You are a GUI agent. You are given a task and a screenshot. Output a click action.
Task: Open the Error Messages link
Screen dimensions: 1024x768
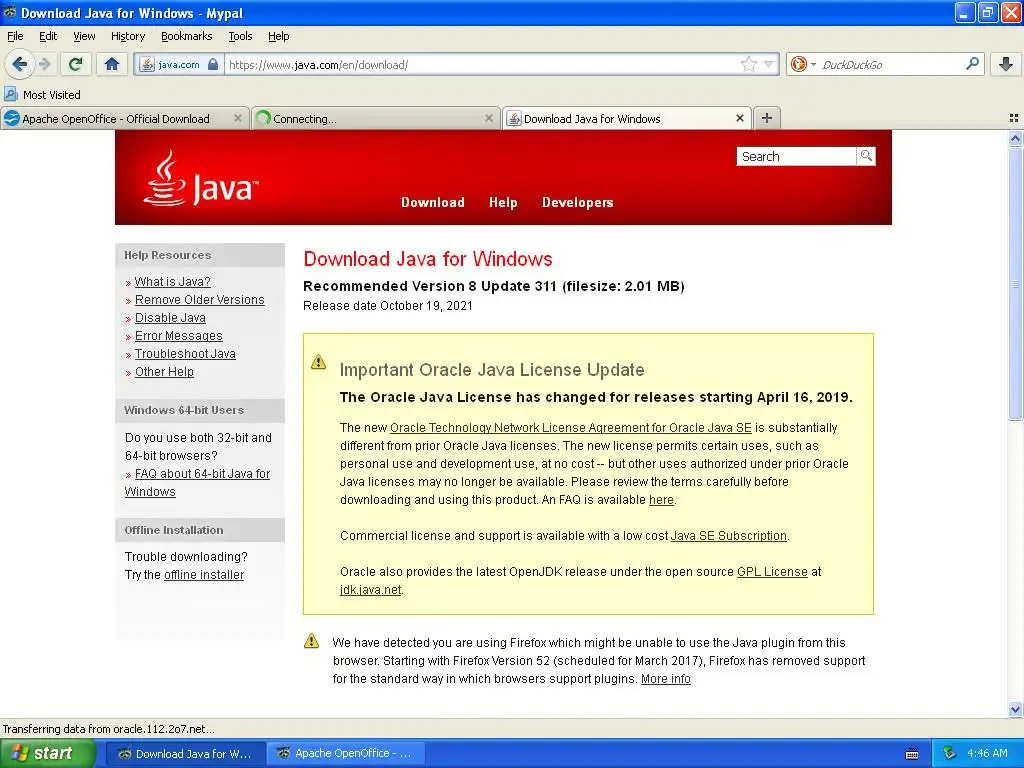click(178, 336)
